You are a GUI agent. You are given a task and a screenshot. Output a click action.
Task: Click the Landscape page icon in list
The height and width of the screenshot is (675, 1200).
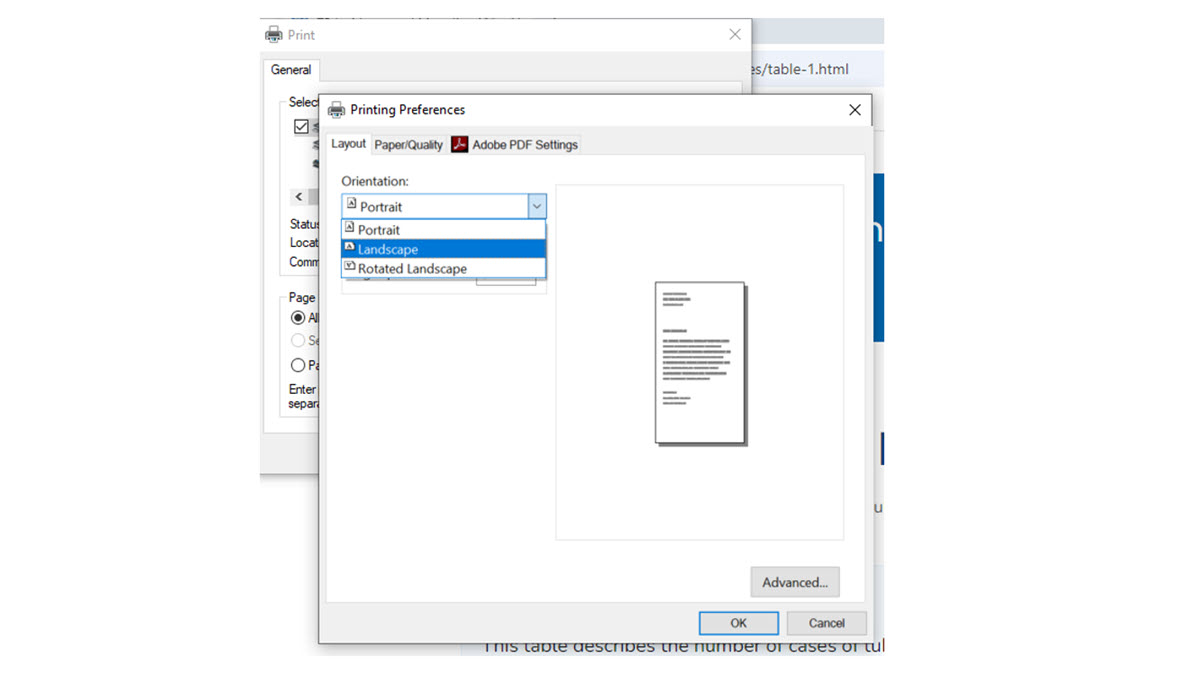pos(350,248)
